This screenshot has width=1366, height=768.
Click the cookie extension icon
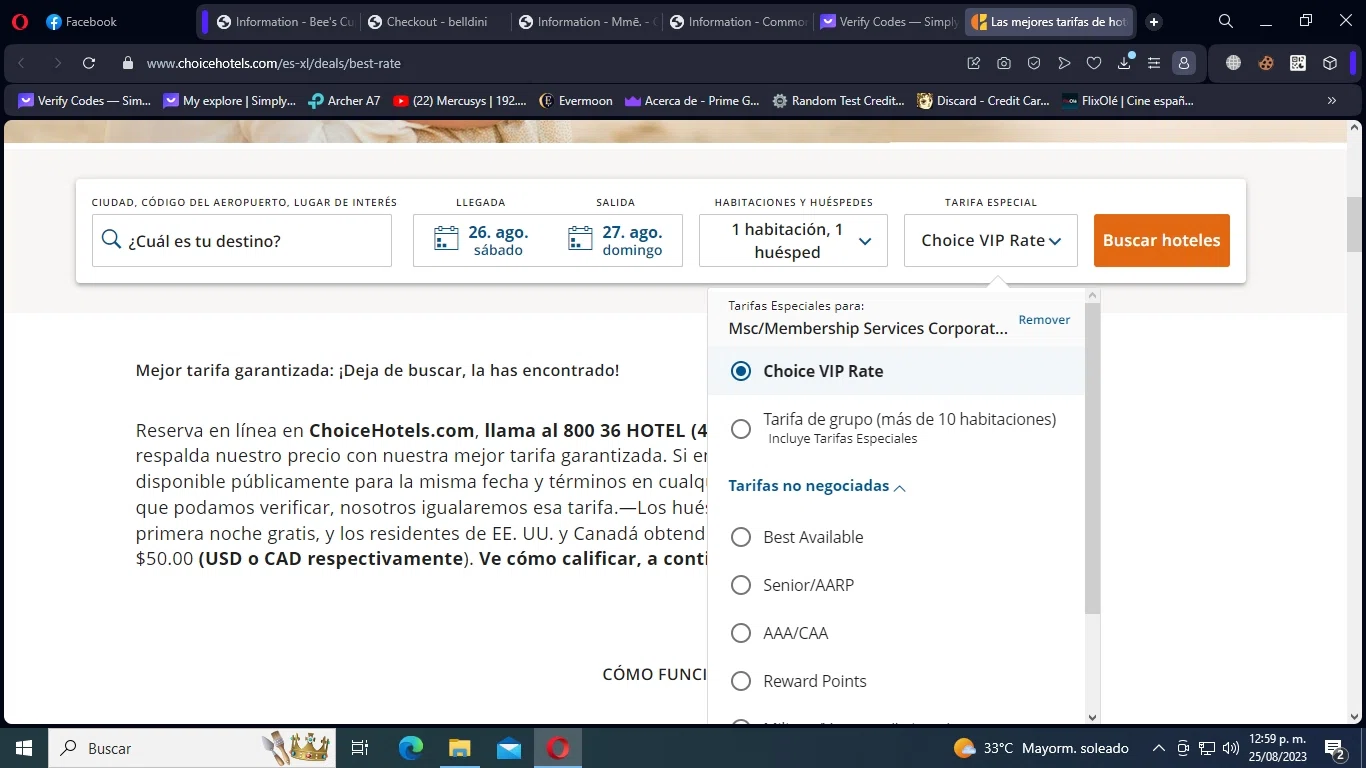[x=1266, y=63]
